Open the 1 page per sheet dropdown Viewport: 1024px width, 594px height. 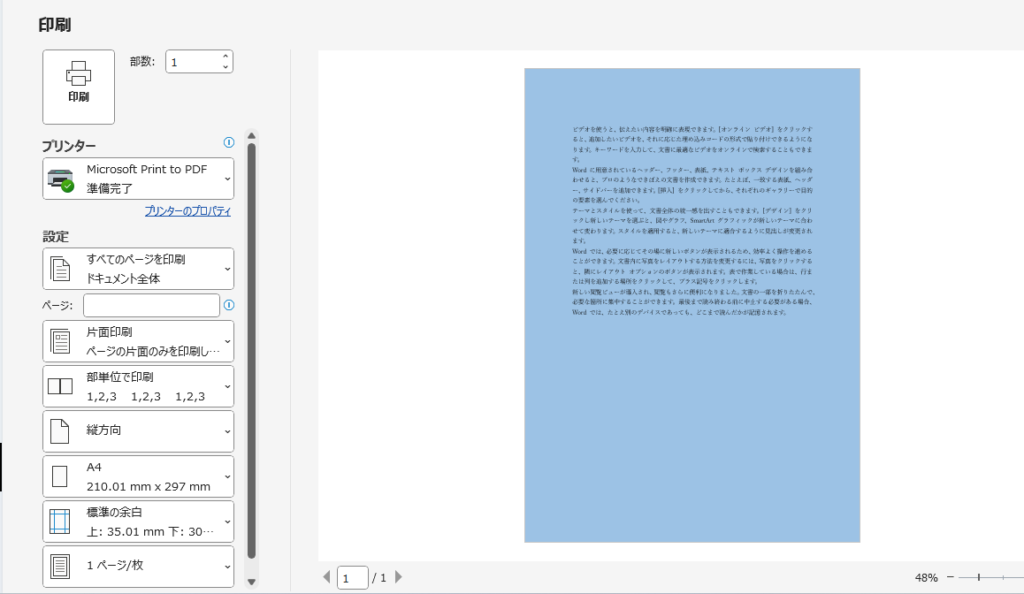(x=138, y=566)
